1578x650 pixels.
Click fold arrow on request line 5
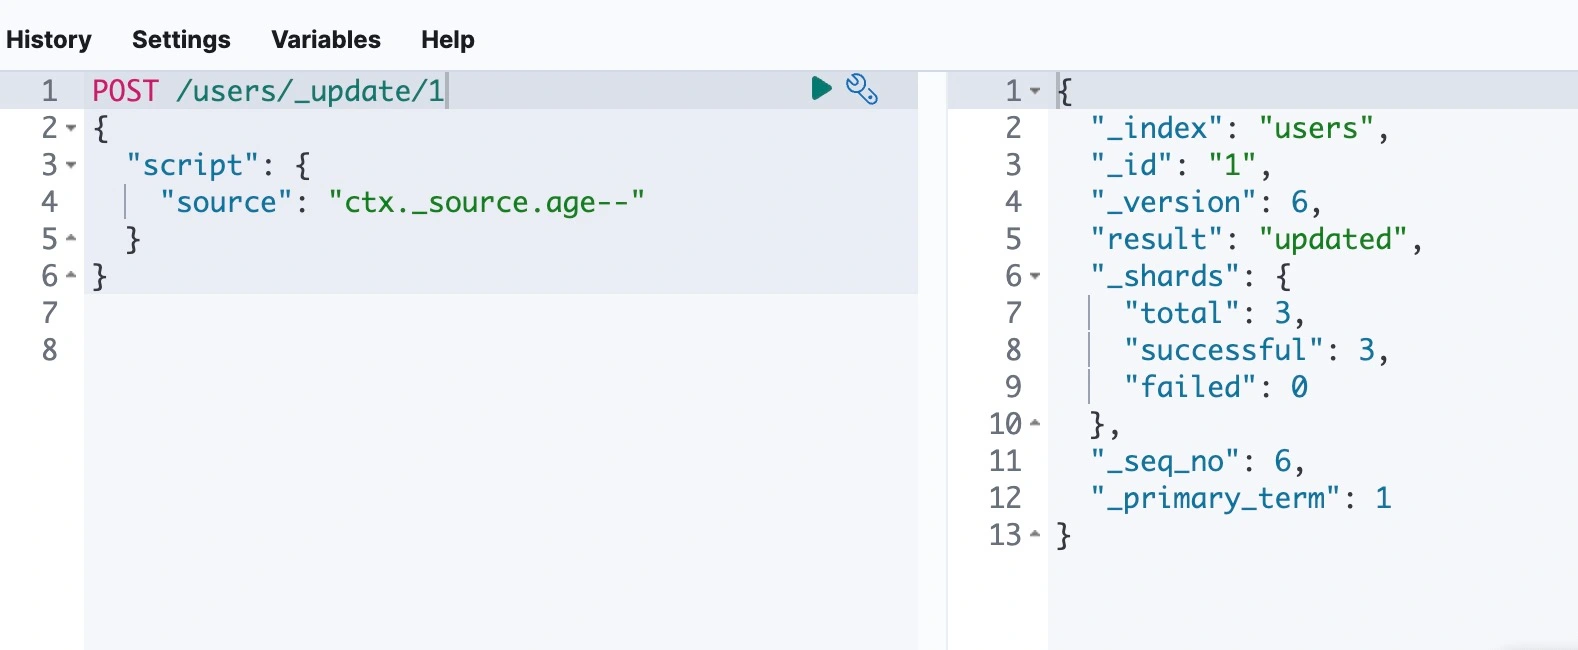tap(71, 239)
